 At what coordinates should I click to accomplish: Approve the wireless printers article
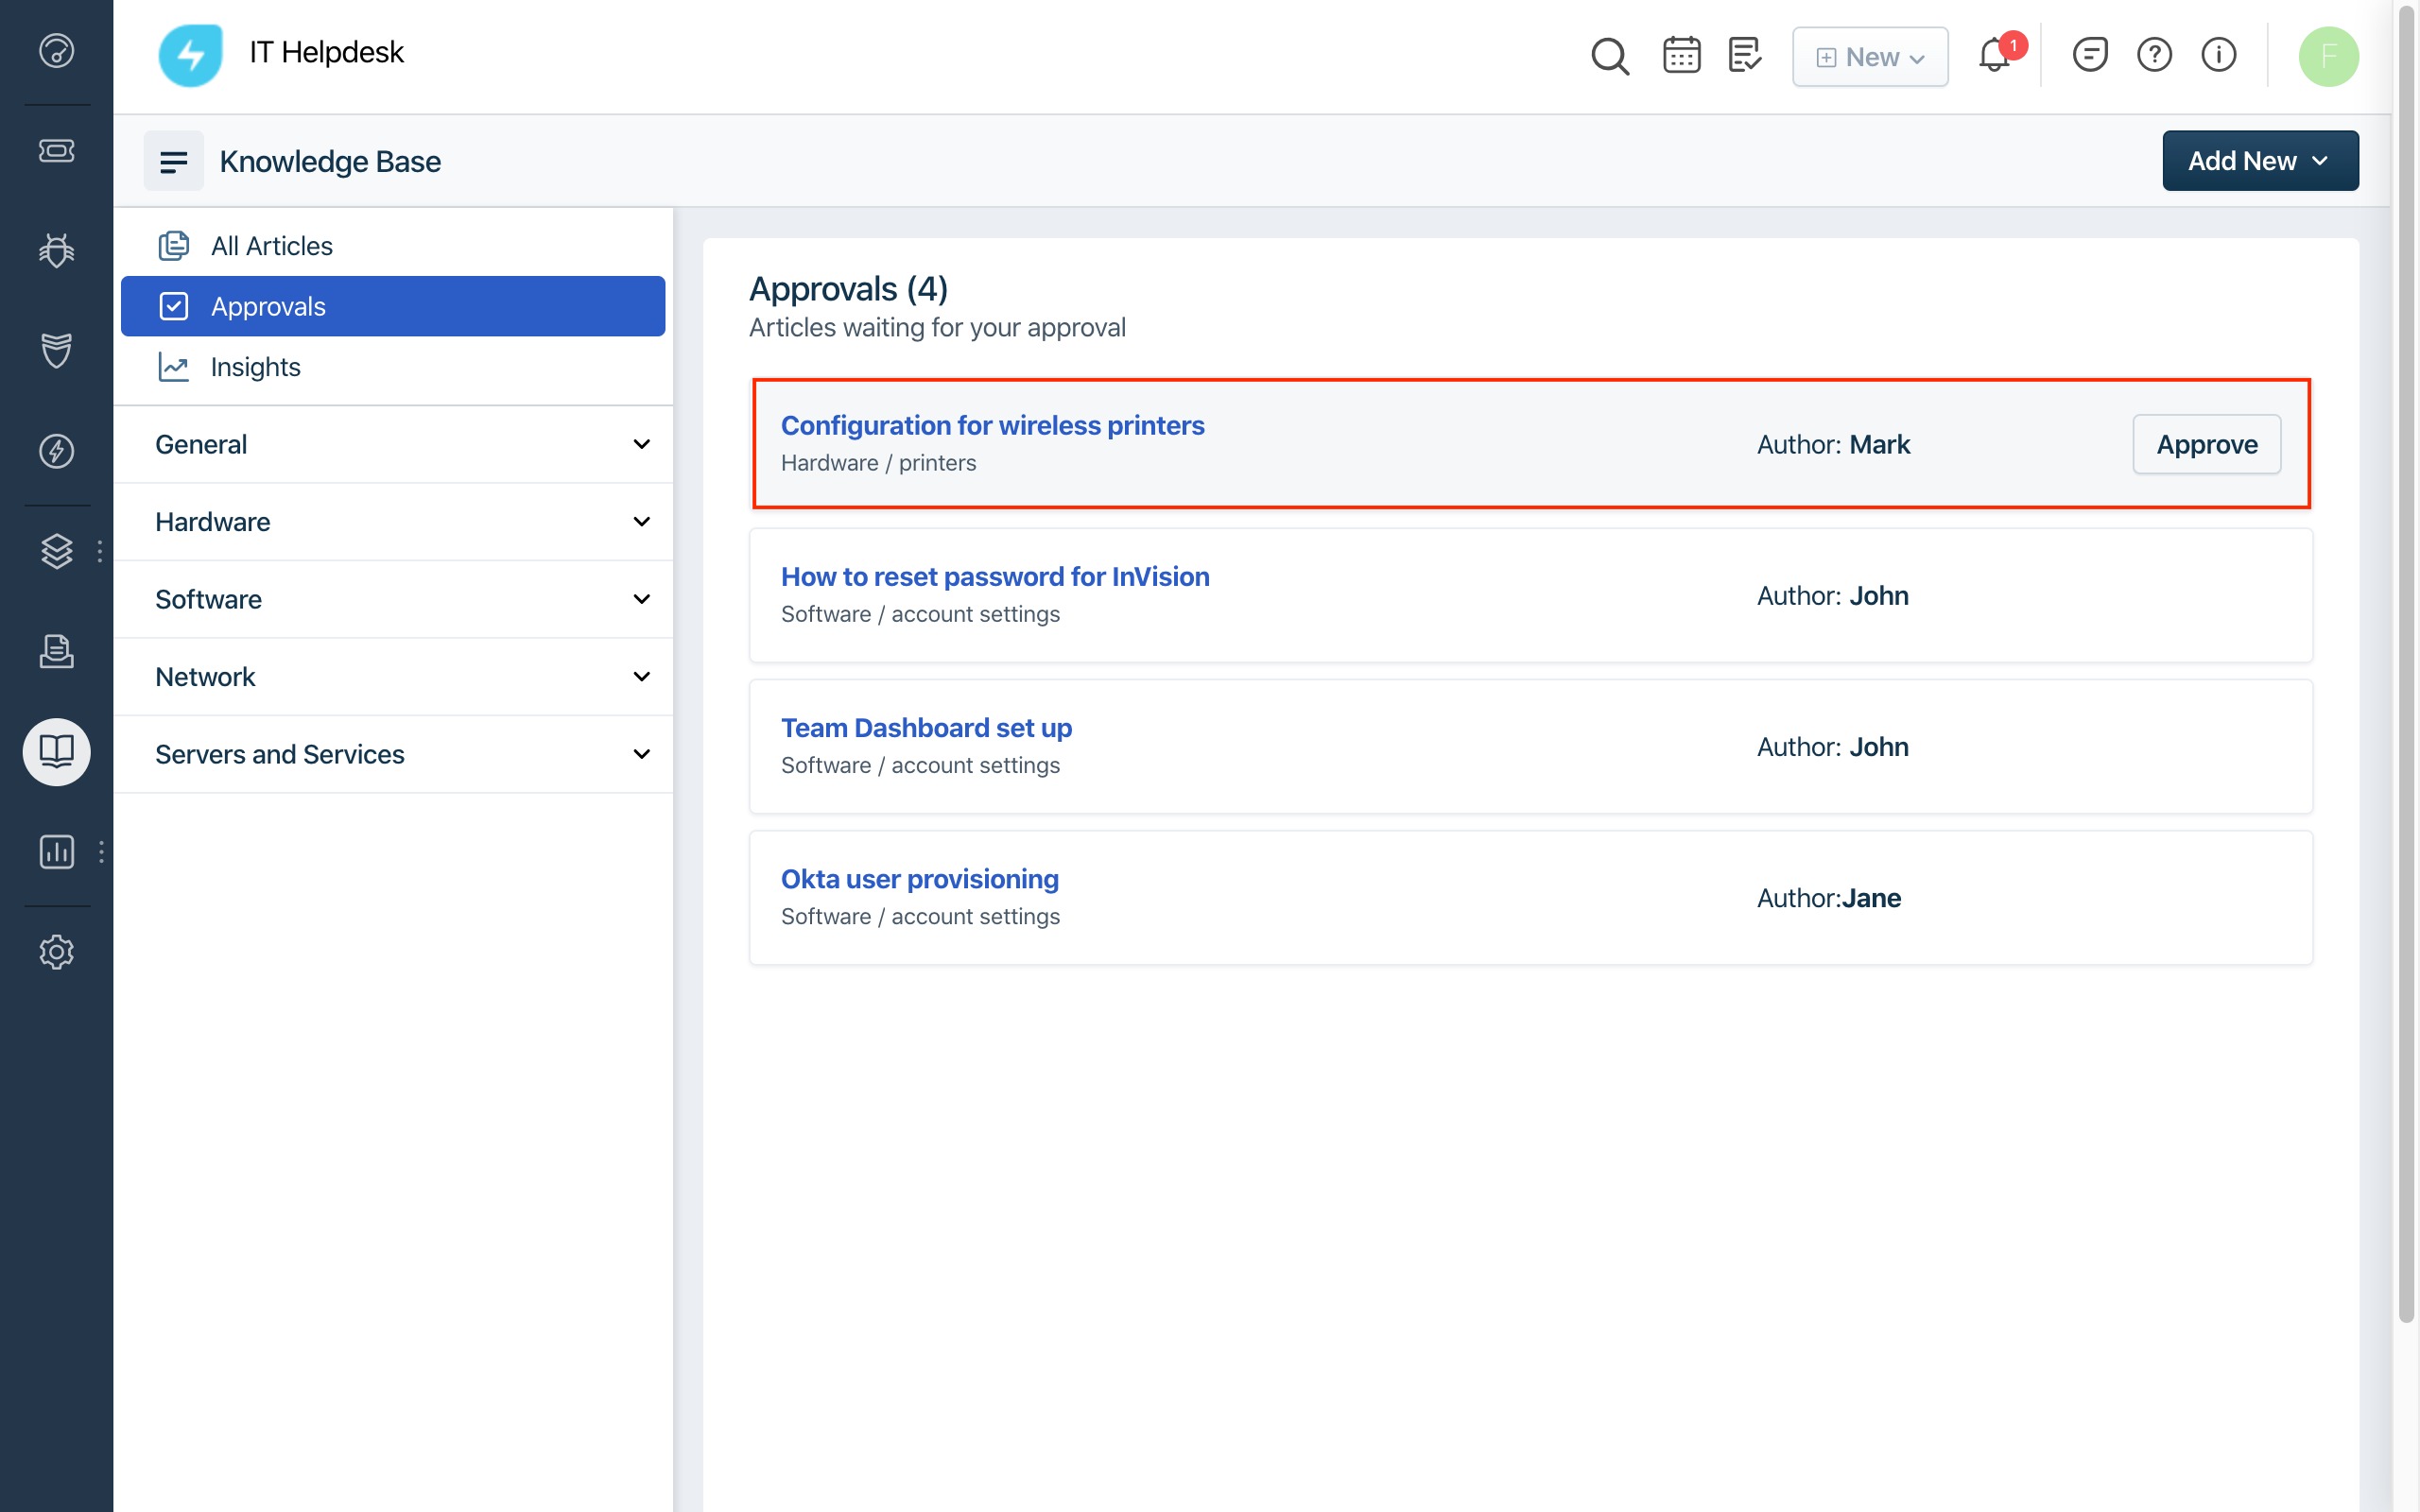point(2205,444)
